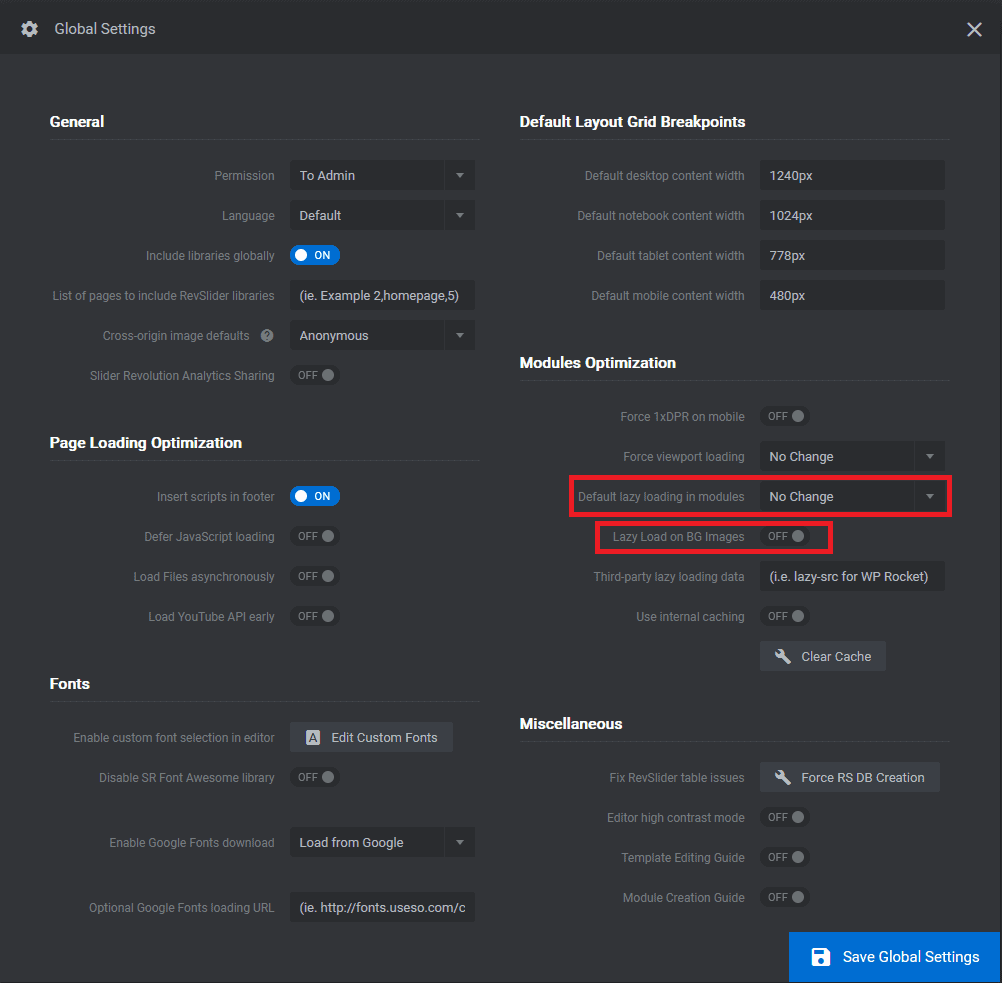
Task: Click the wrench icon on Force RS DB Creation
Action: 783,777
